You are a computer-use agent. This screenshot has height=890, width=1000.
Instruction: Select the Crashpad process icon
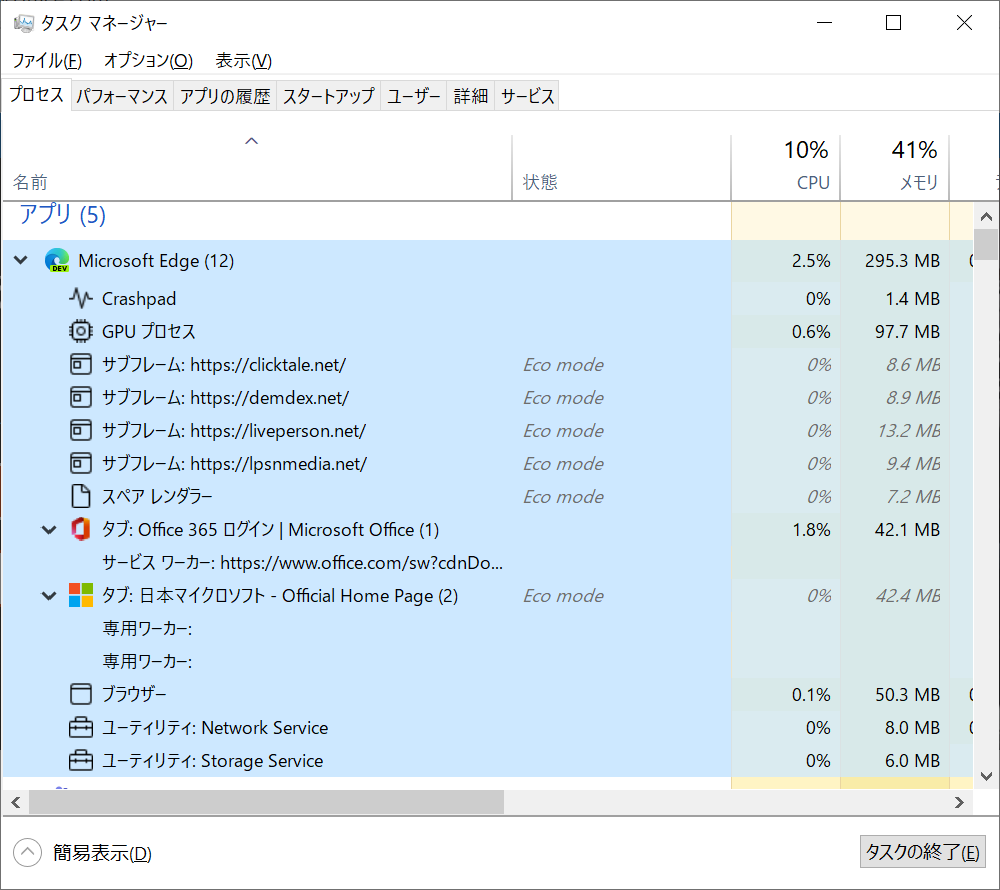pyautogui.click(x=80, y=298)
